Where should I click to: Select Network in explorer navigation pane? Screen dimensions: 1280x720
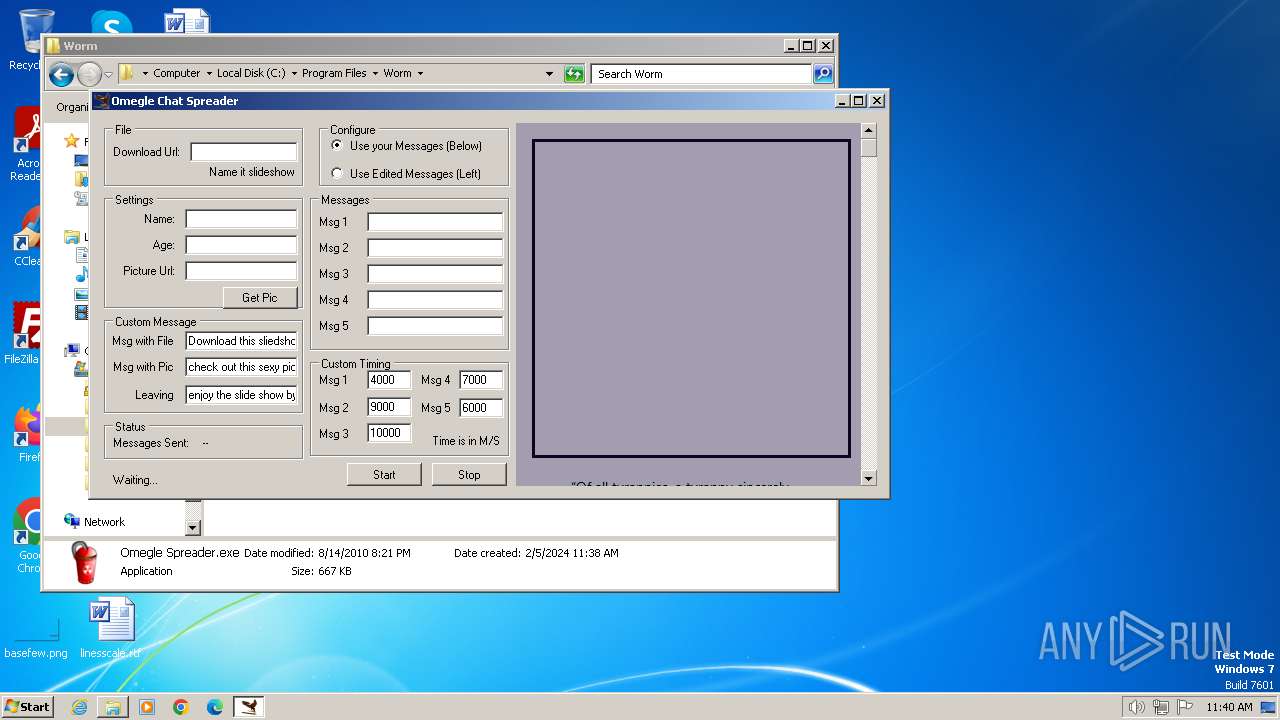point(95,522)
